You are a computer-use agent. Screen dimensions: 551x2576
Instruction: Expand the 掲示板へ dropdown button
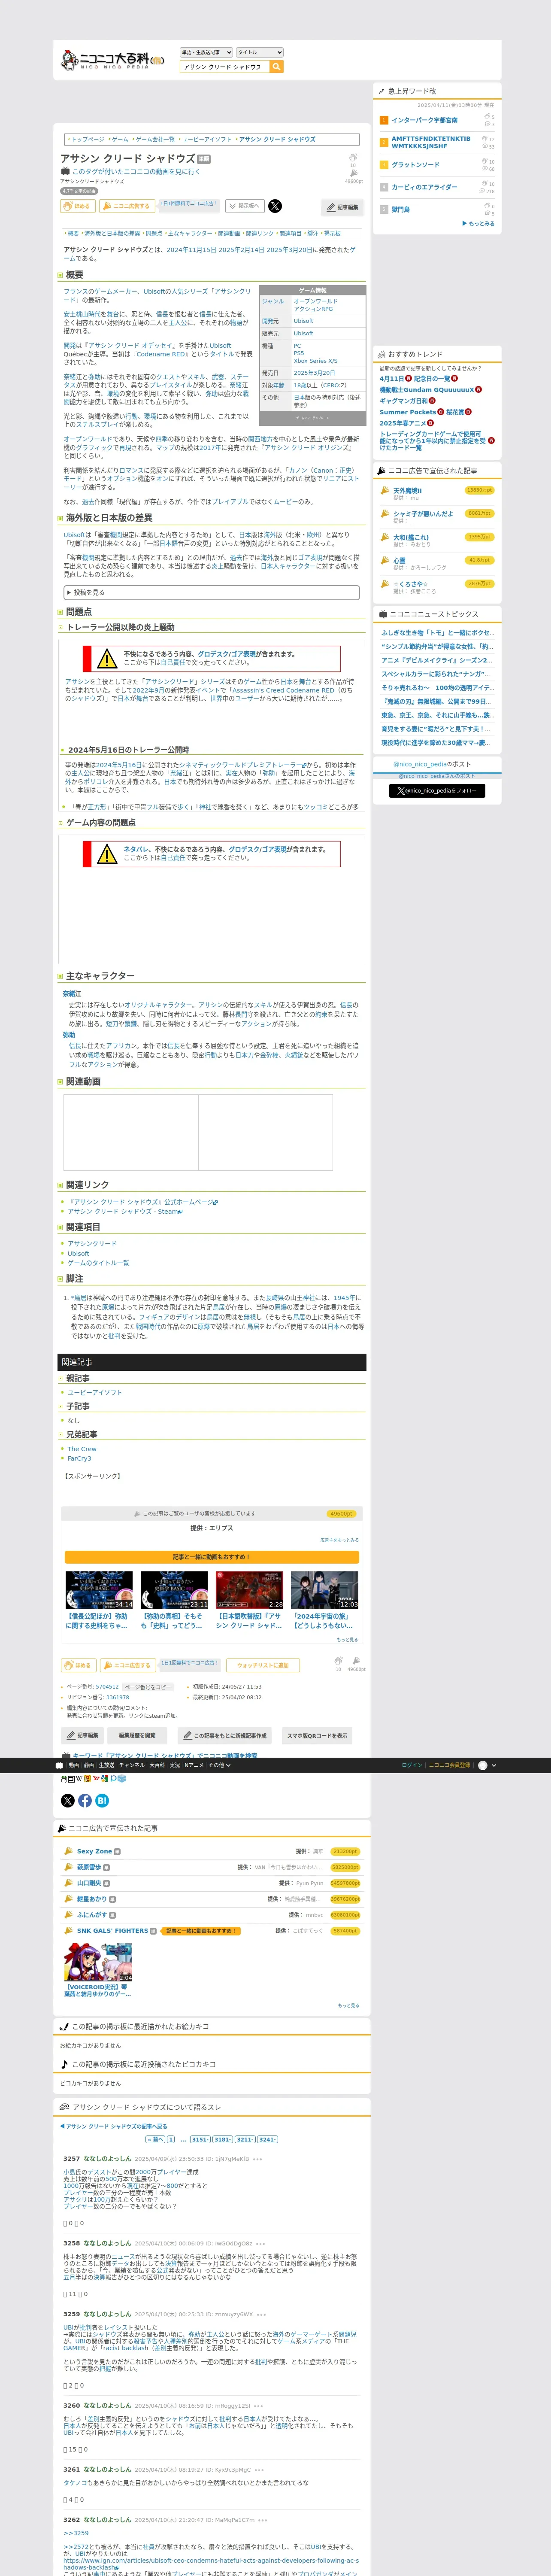click(245, 206)
